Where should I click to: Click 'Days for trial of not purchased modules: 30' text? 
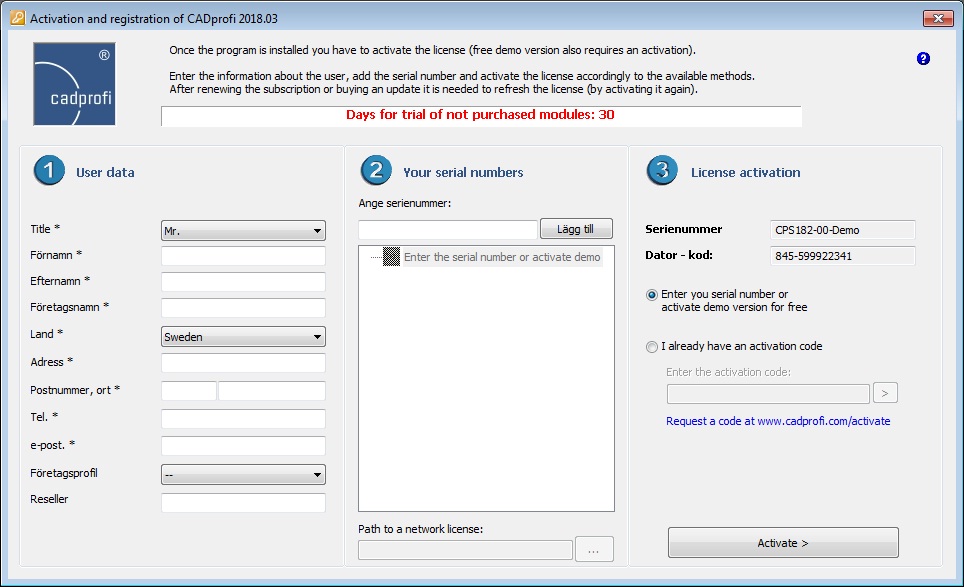(480, 115)
